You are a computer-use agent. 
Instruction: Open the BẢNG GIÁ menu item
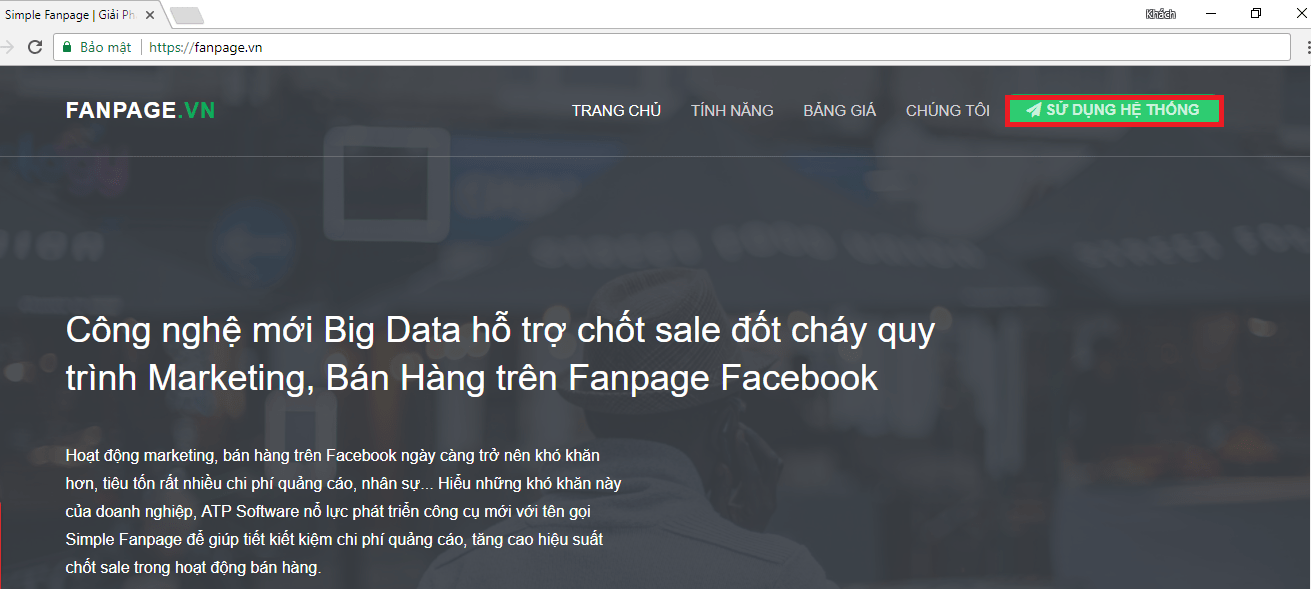839,111
